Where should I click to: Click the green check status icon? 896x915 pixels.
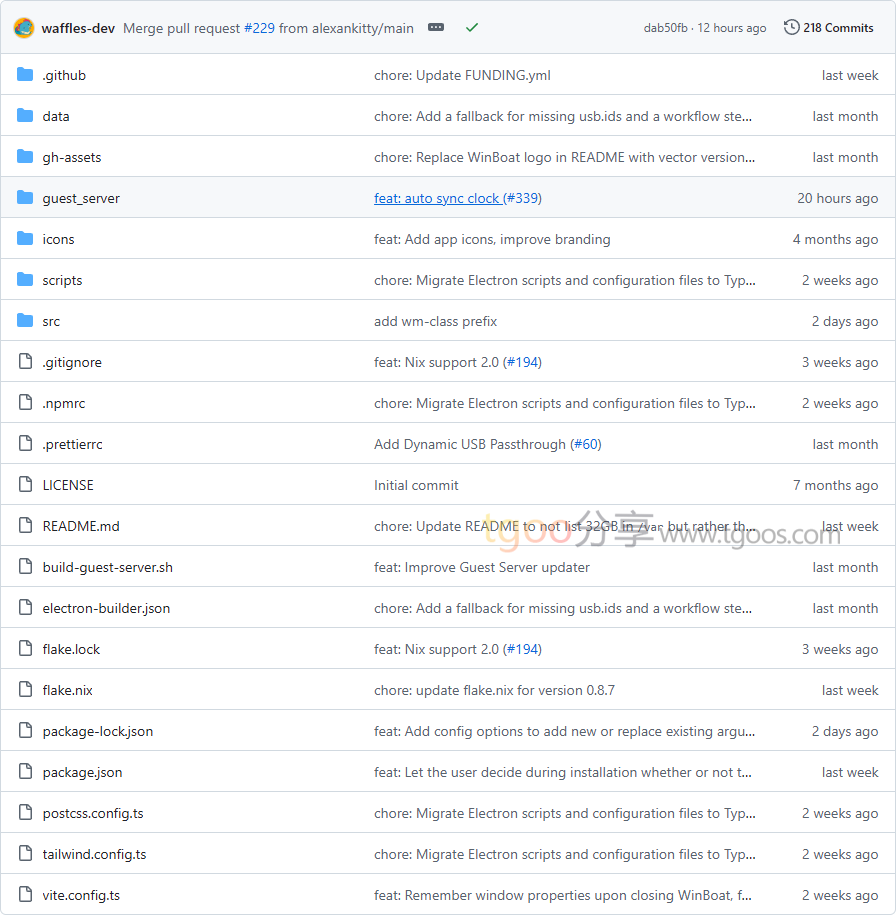click(x=472, y=28)
